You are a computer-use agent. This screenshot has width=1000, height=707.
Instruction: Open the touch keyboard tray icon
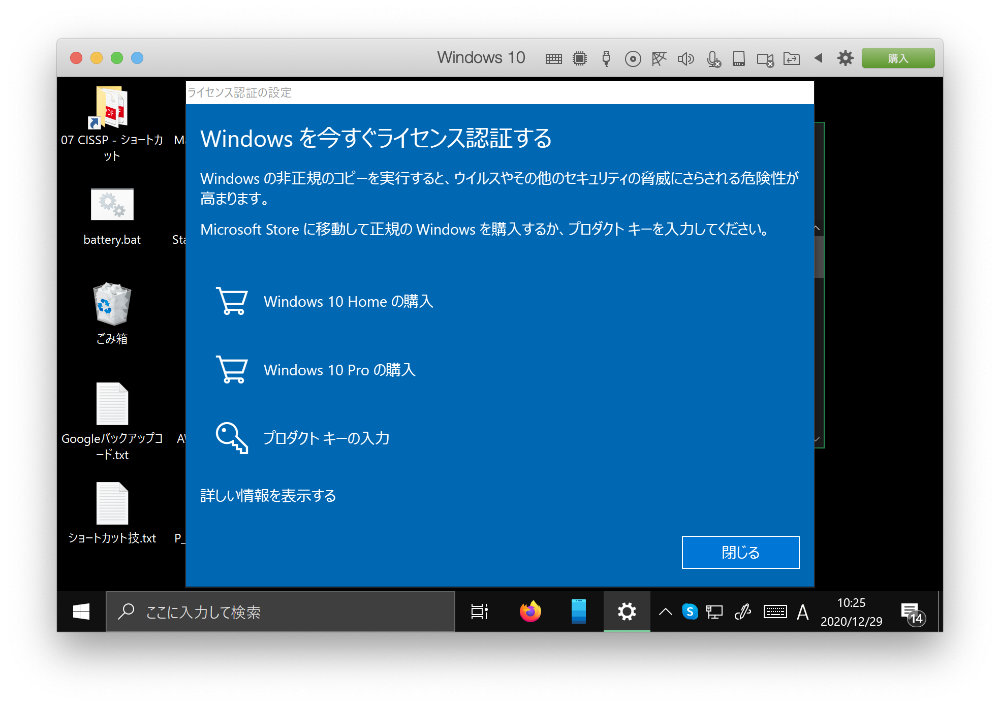click(775, 612)
